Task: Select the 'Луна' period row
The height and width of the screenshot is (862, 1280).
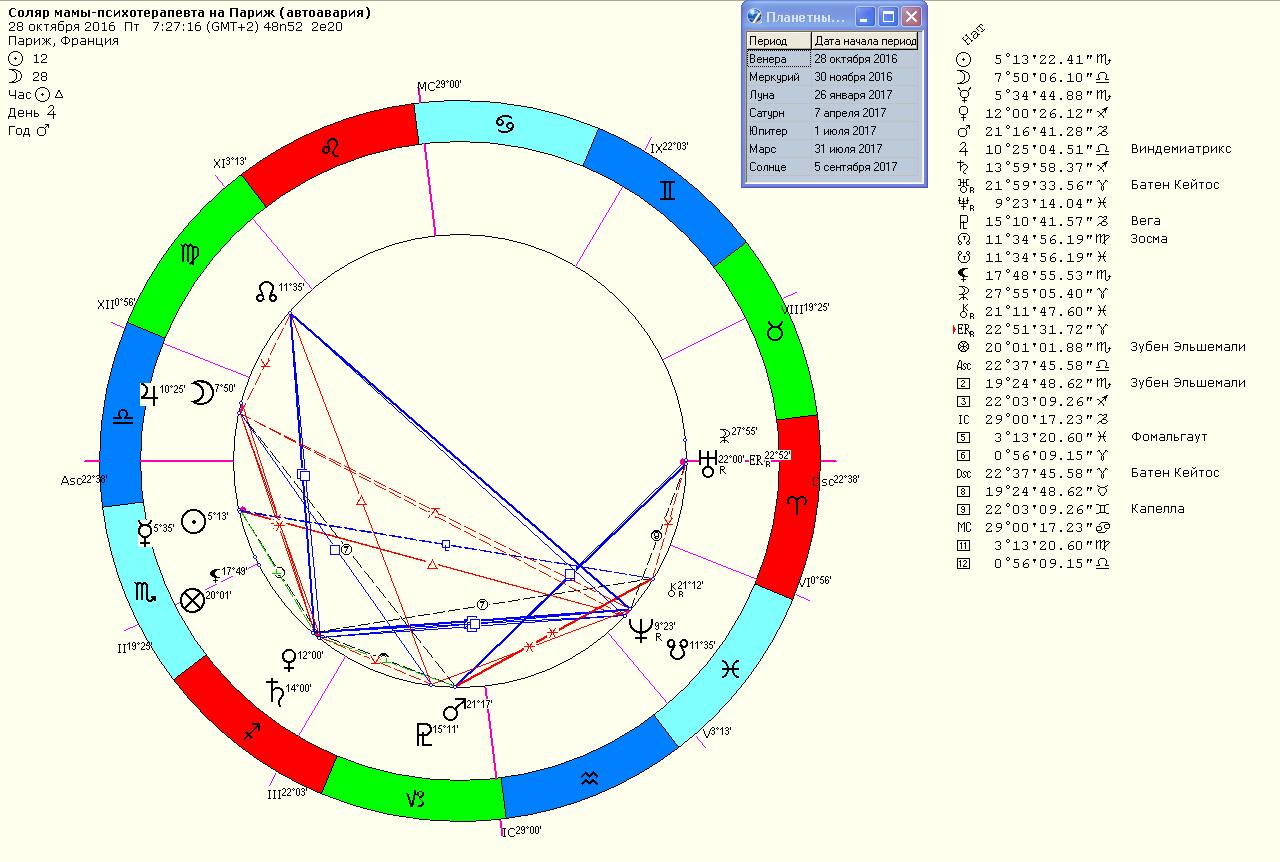Action: click(832, 95)
